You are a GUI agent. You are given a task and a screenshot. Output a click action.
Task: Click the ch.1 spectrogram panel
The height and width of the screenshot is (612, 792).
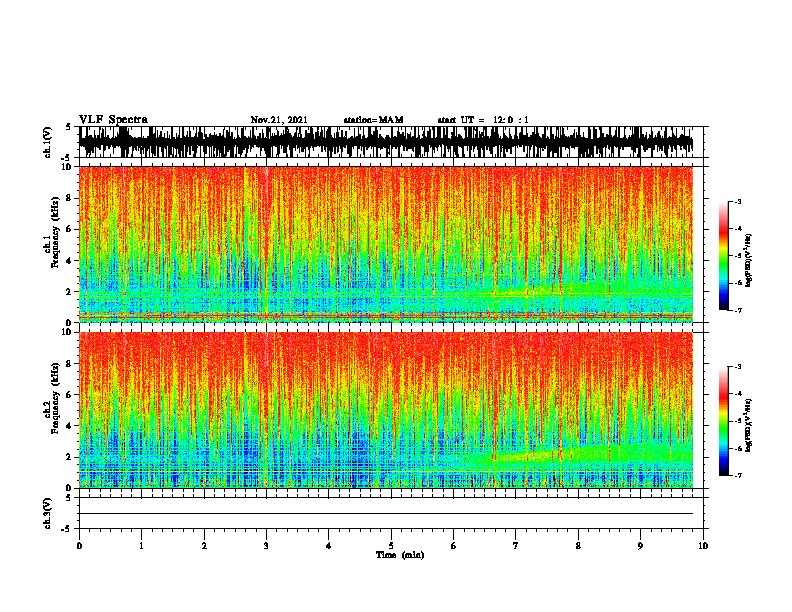(386, 244)
